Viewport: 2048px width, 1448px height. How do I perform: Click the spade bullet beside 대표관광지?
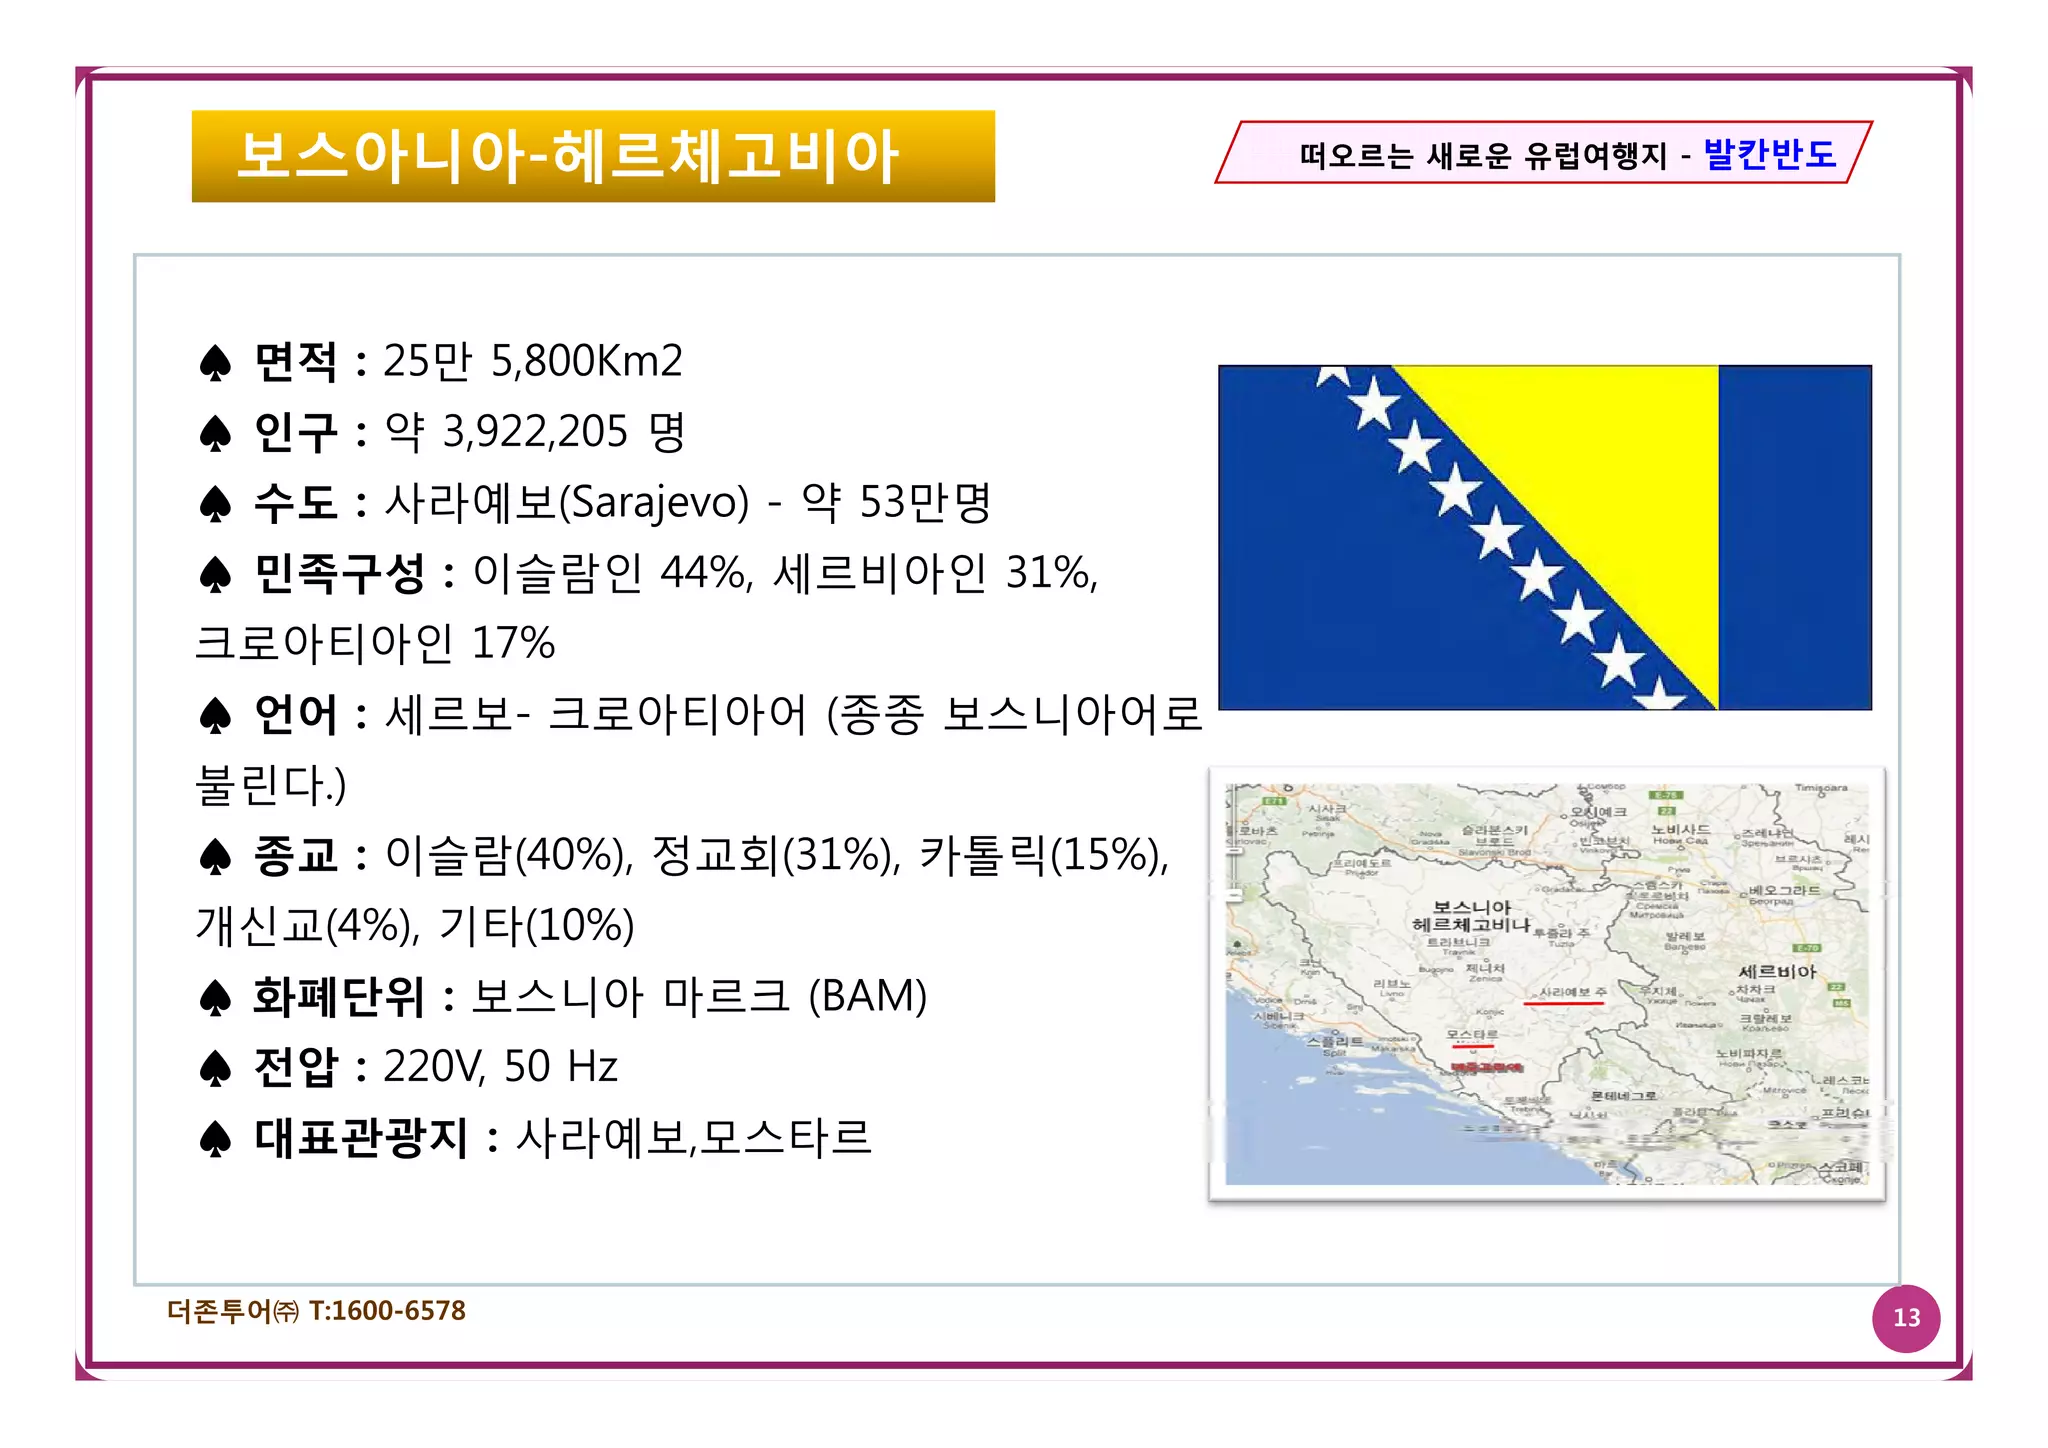[215, 1140]
